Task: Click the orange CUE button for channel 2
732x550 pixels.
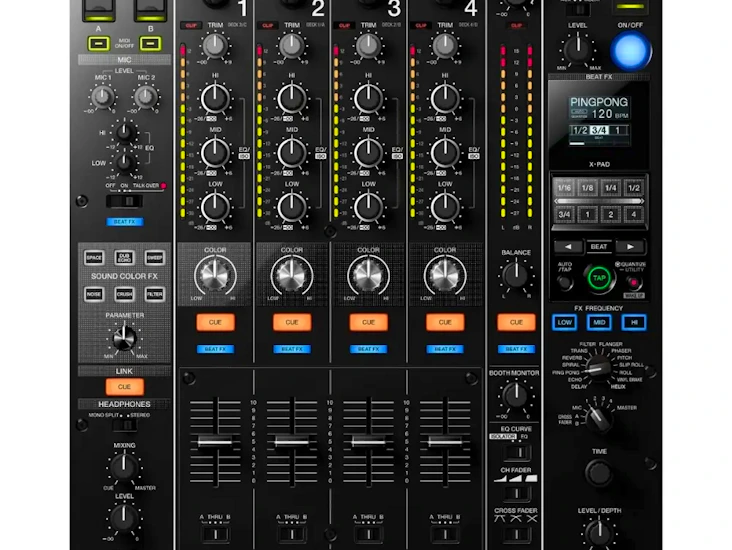Action: [x=292, y=322]
